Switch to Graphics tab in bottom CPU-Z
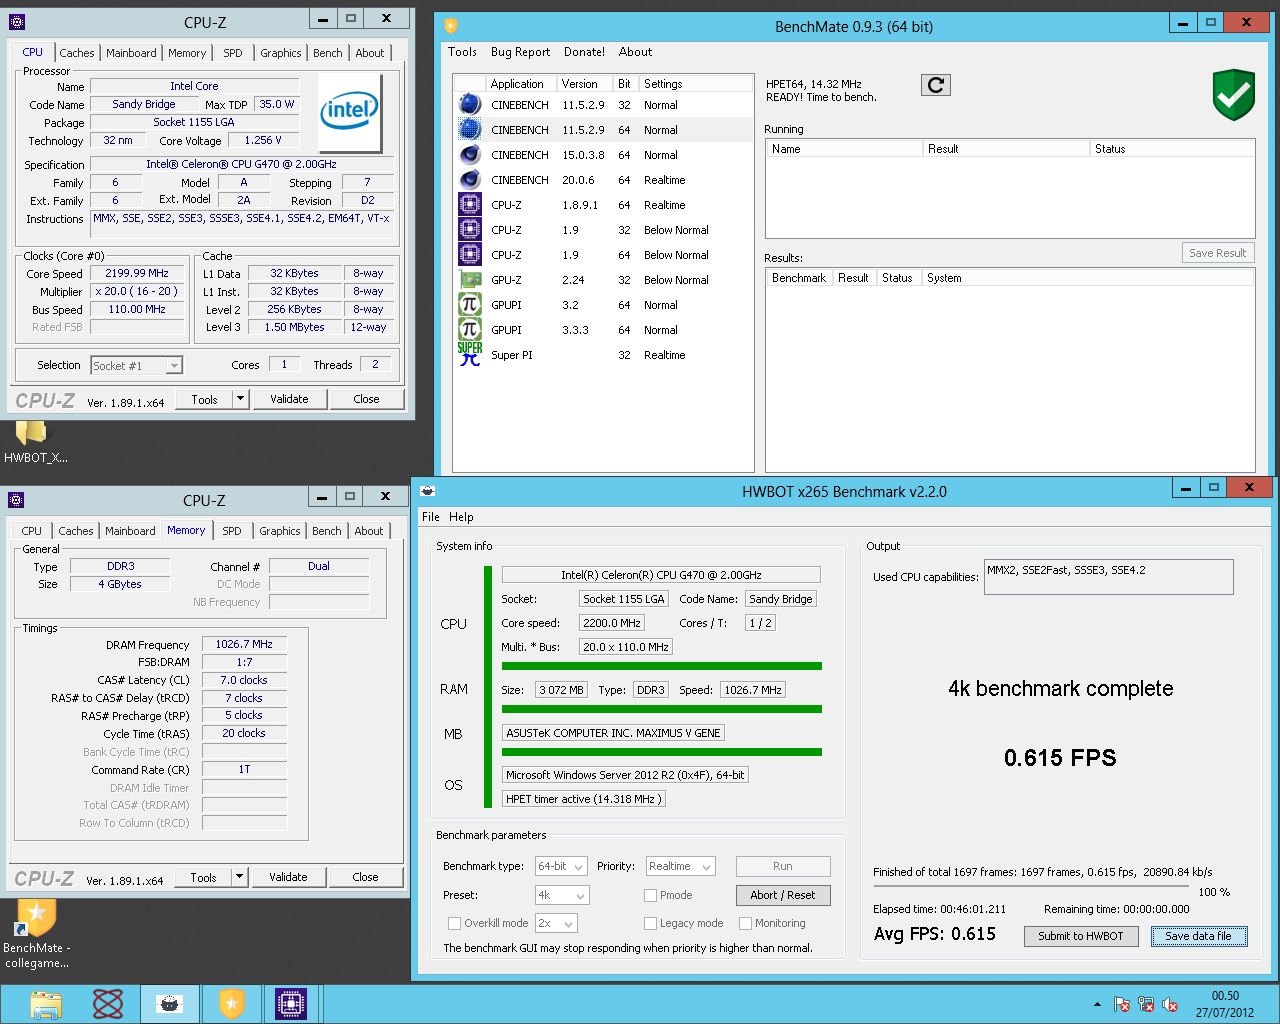 point(280,531)
